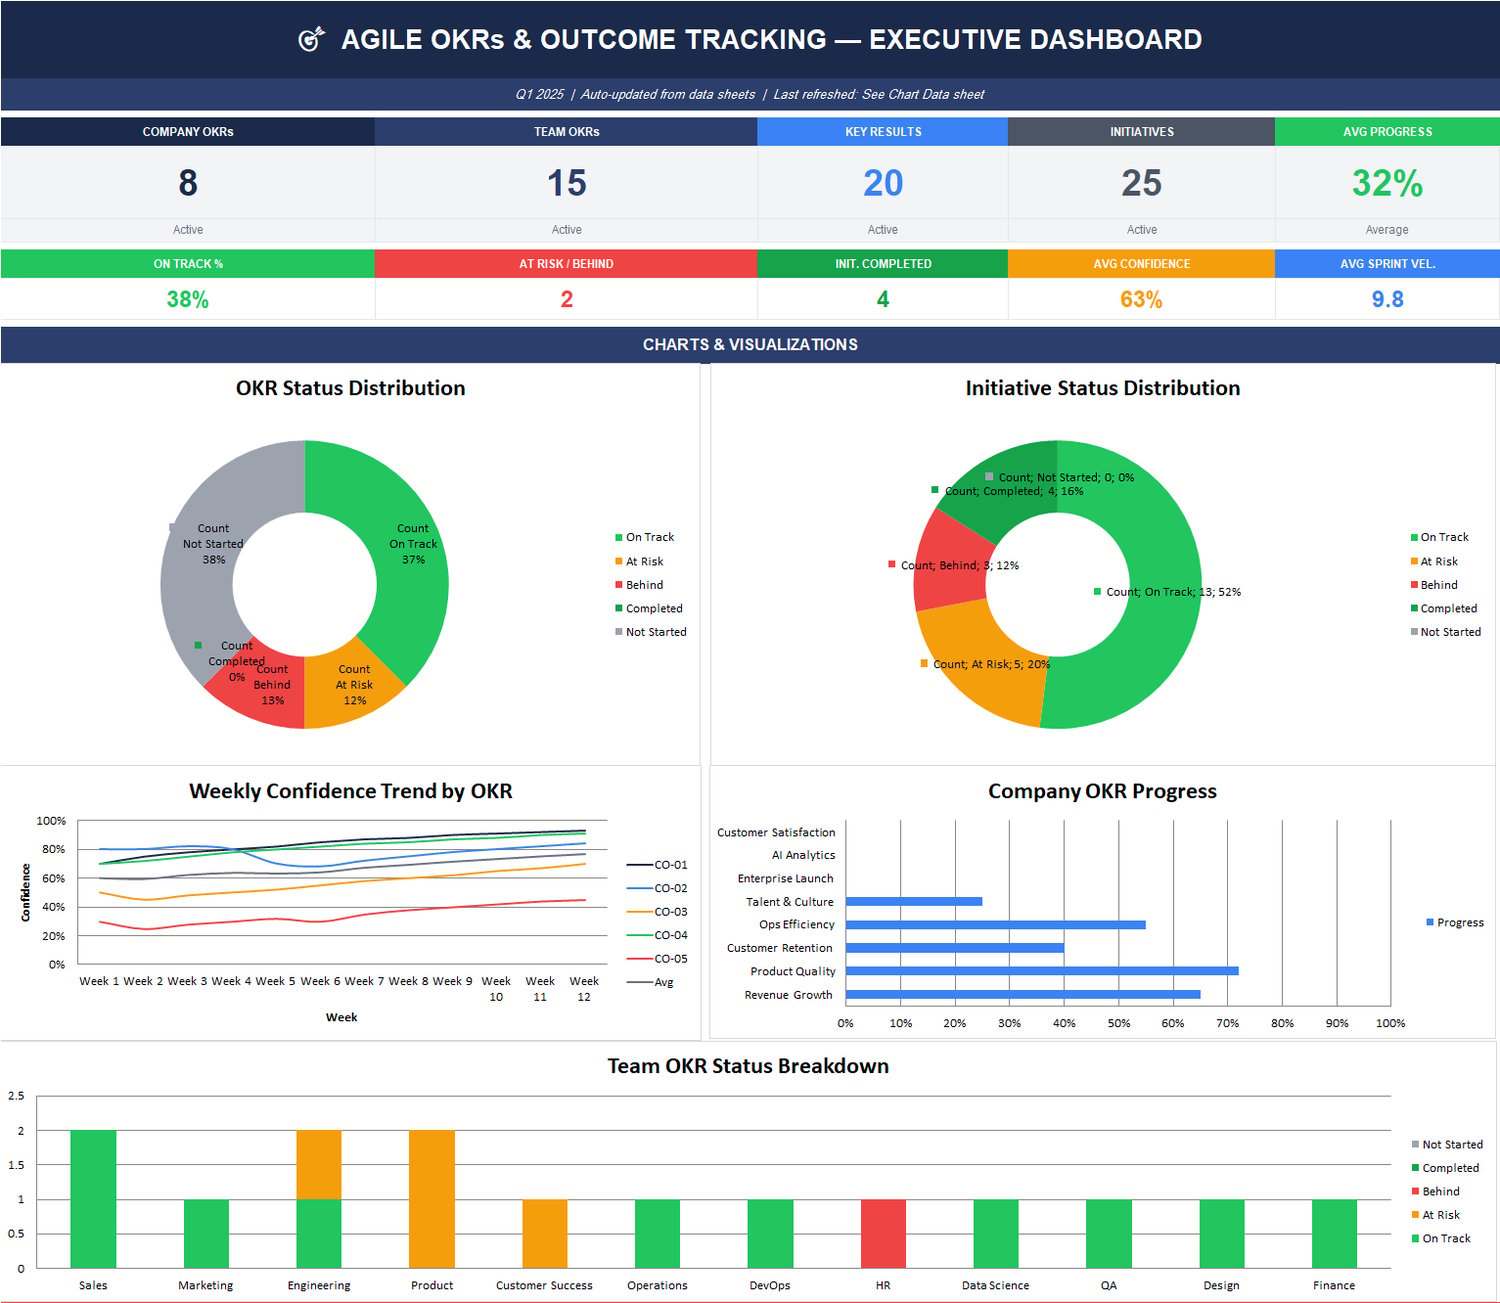Click the OKR Status Distribution chart title
The width and height of the screenshot is (1500, 1303).
[350, 388]
